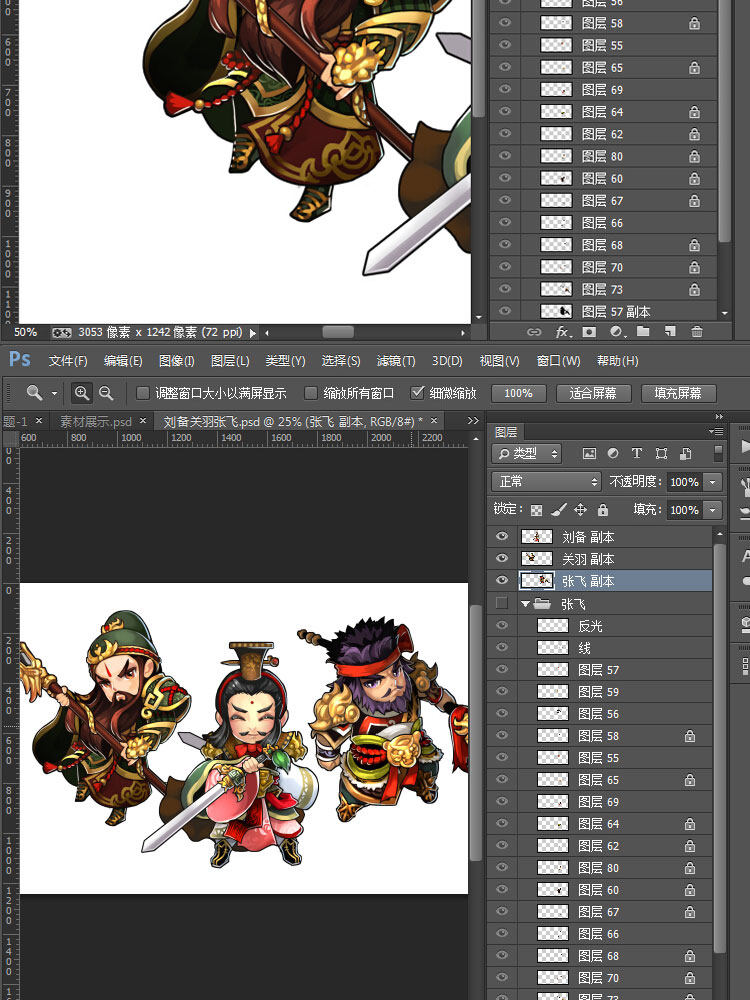Select the zoom in mode icon
The width and height of the screenshot is (750, 1000).
pos(82,393)
